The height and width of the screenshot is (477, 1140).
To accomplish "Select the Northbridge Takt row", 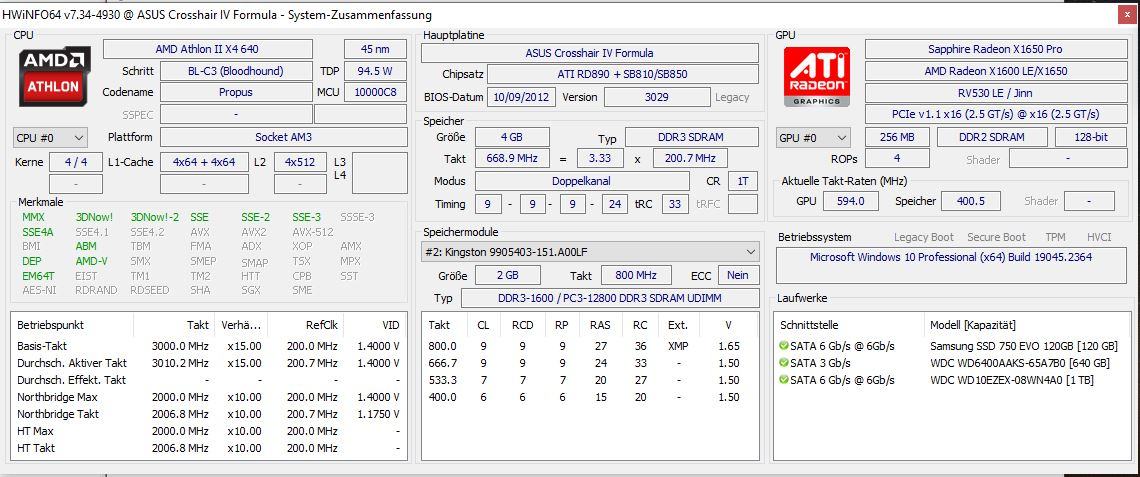I will pyautogui.click(x=209, y=414).
